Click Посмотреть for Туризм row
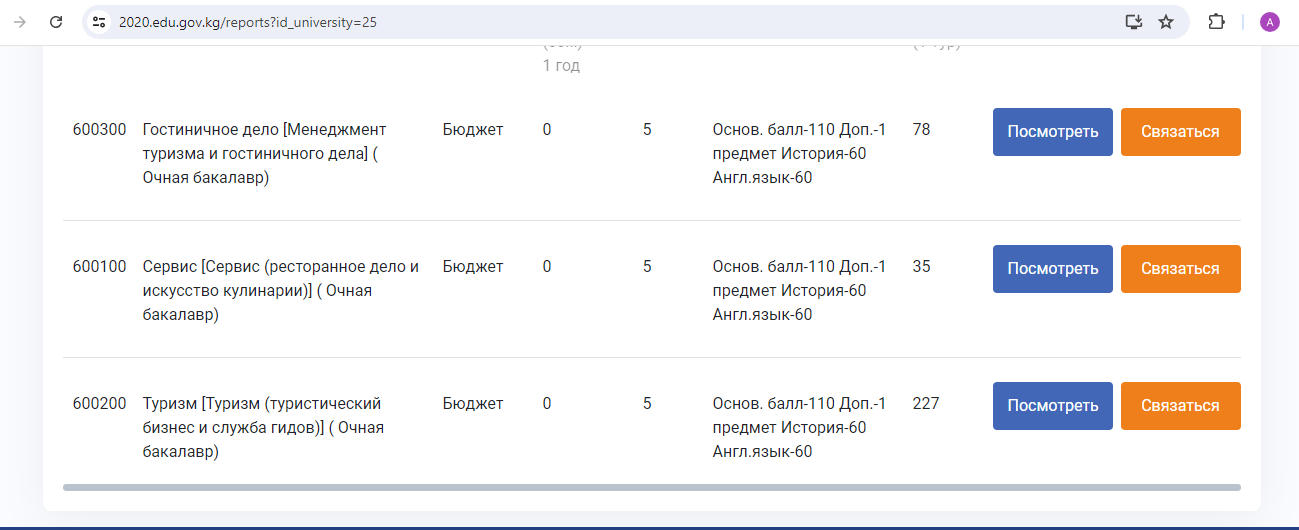1299x530 pixels. coord(1053,406)
